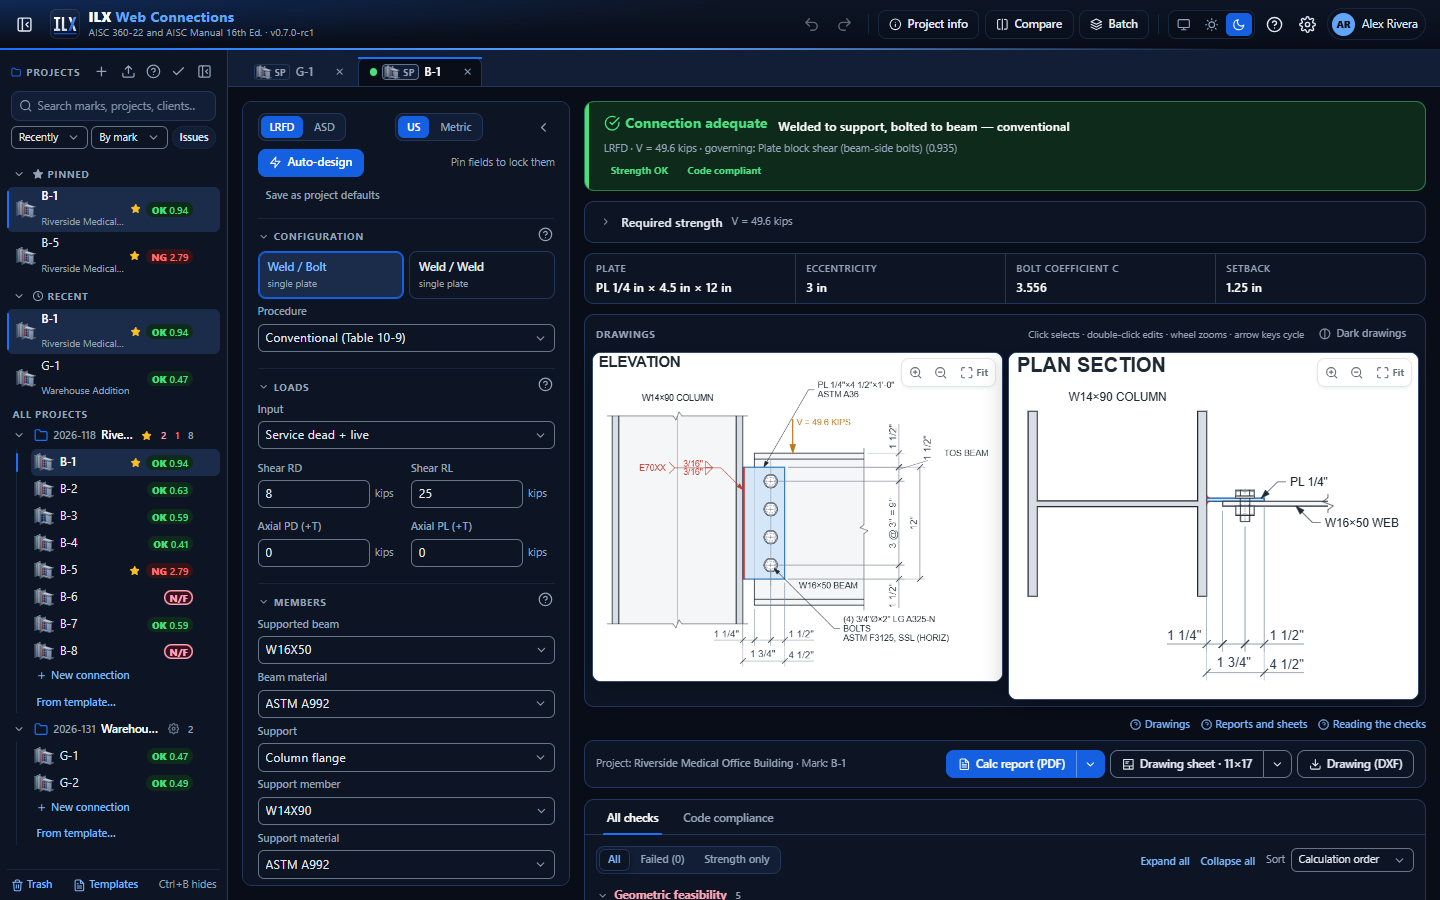Open help for the Members section
The image size is (1440, 900).
545,600
